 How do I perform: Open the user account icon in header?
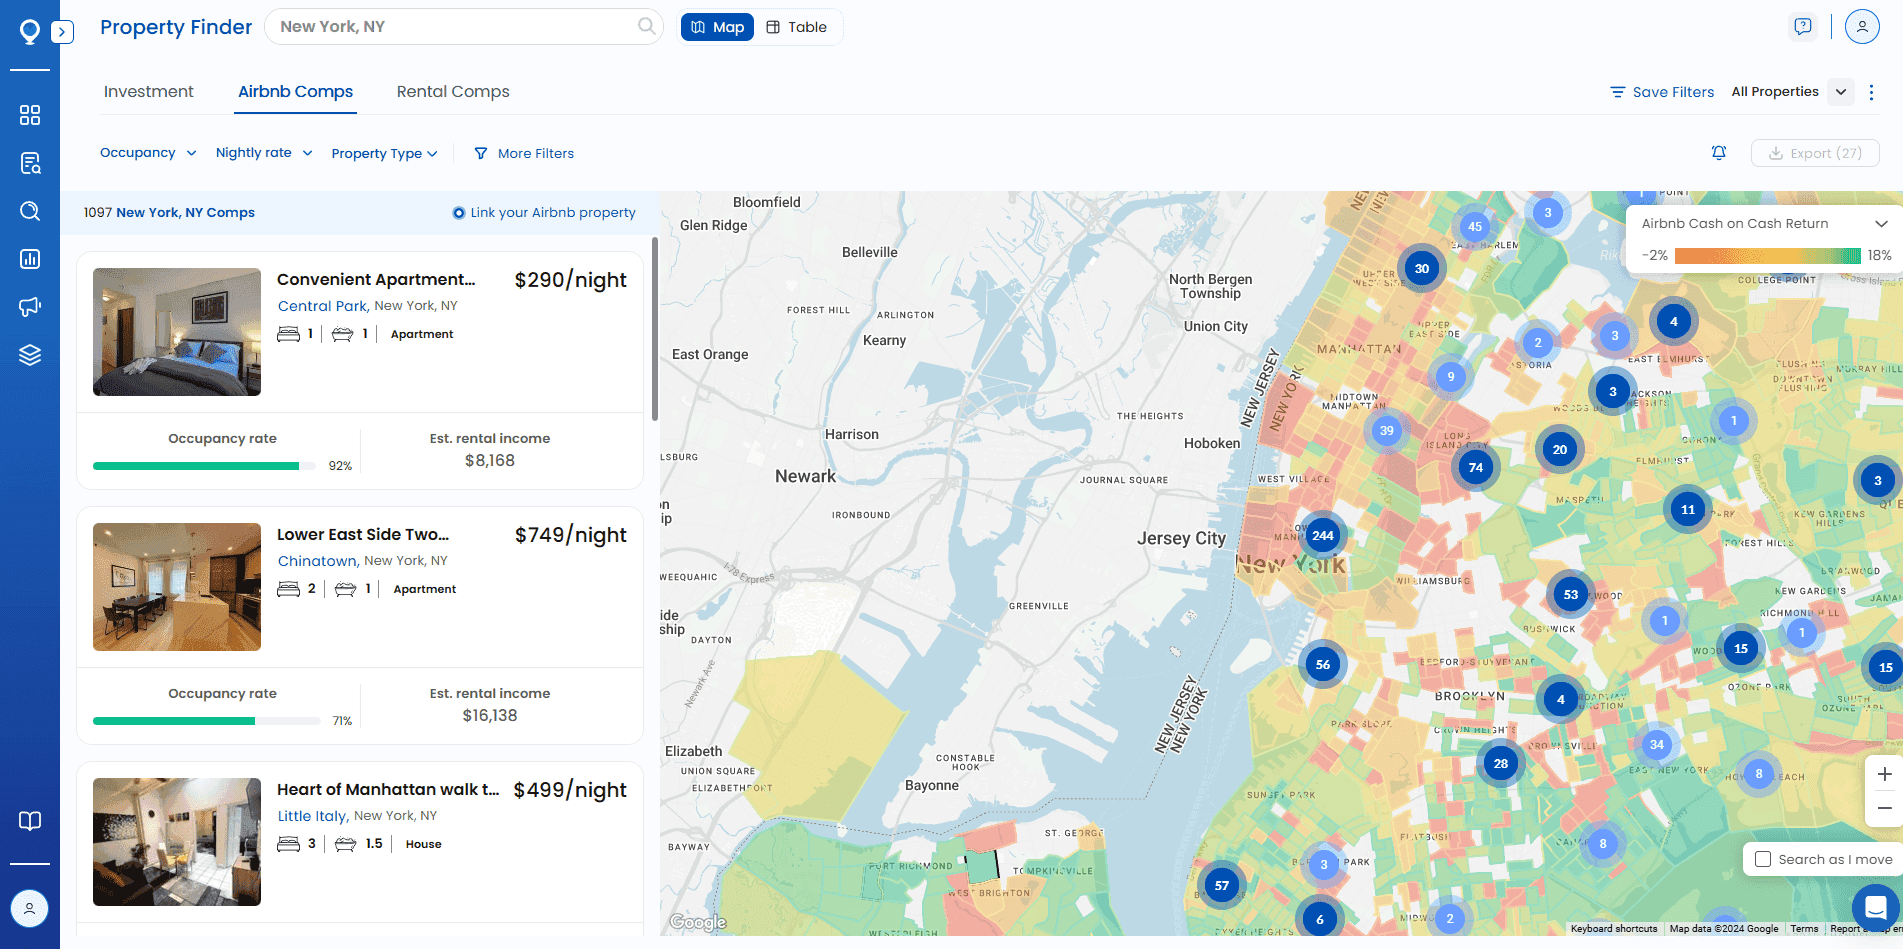point(1862,26)
